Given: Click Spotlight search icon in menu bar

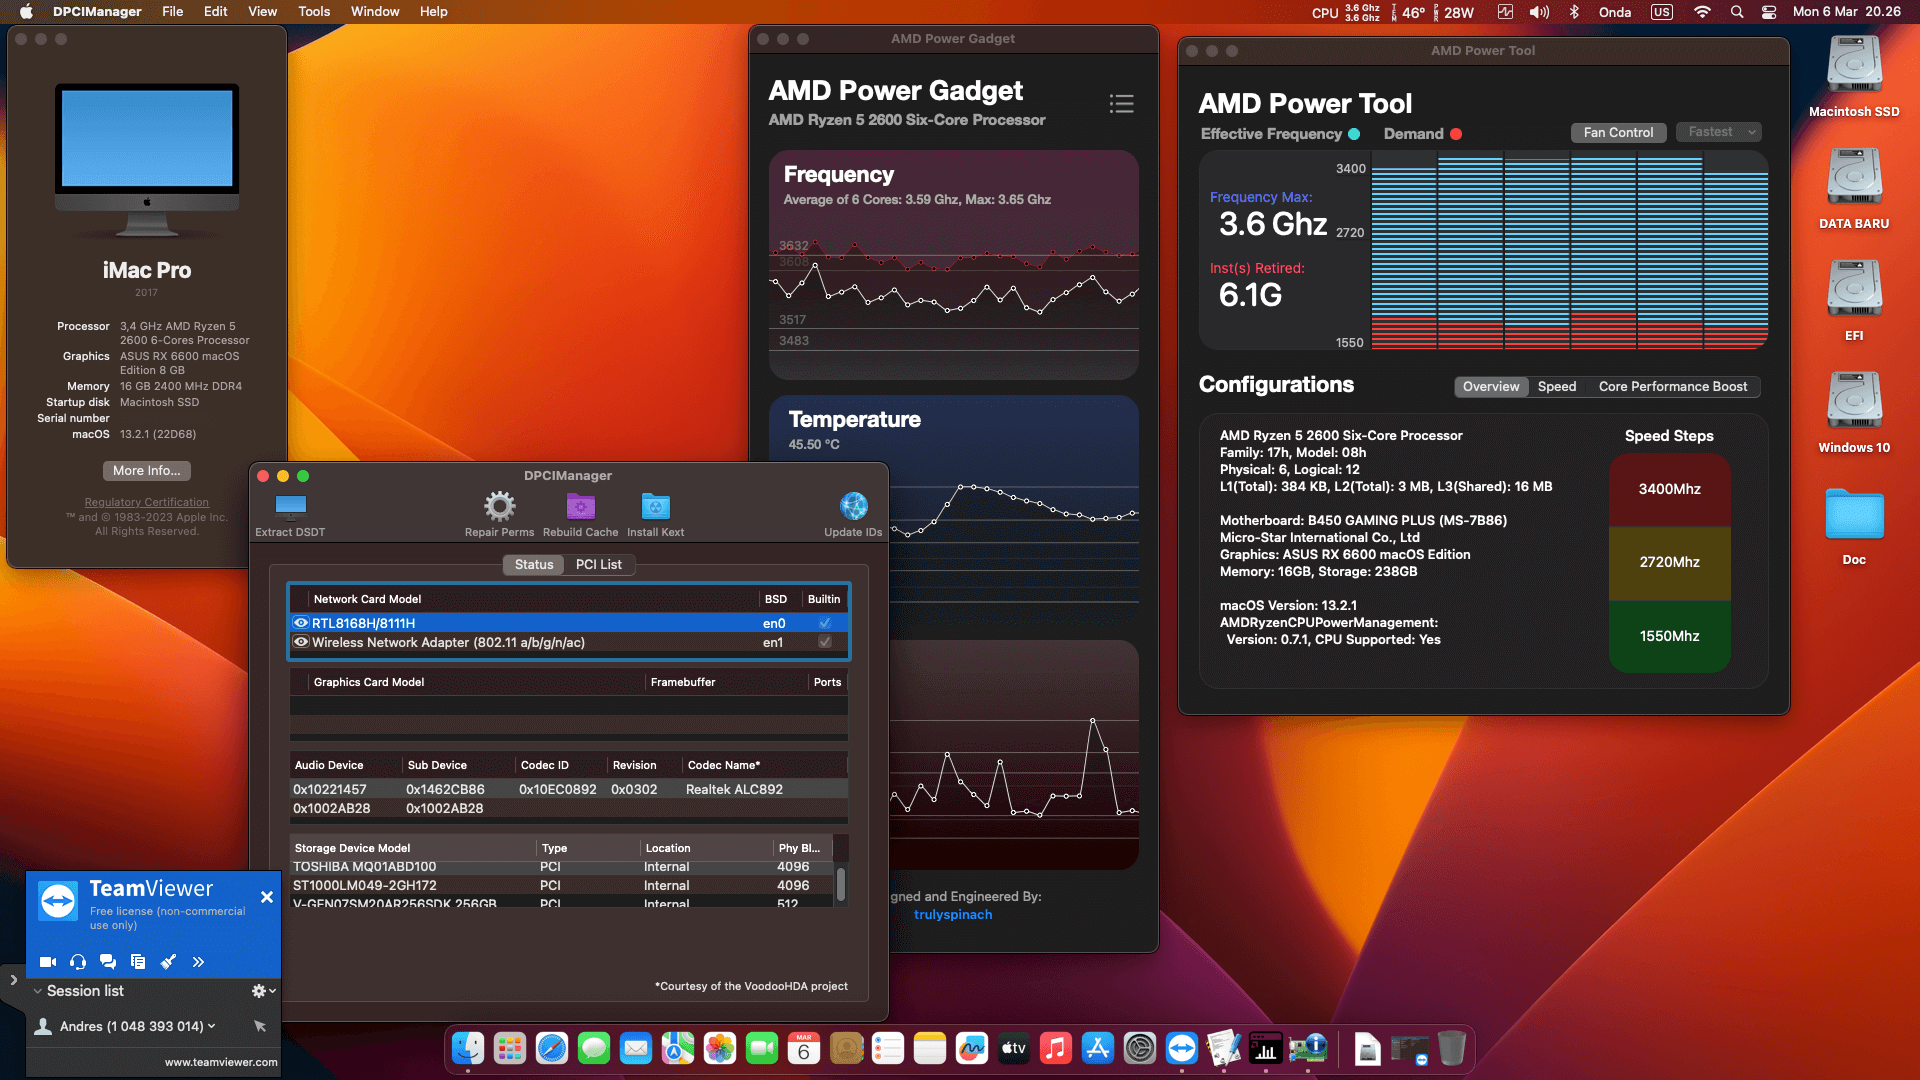Looking at the screenshot, I should pos(1737,12).
